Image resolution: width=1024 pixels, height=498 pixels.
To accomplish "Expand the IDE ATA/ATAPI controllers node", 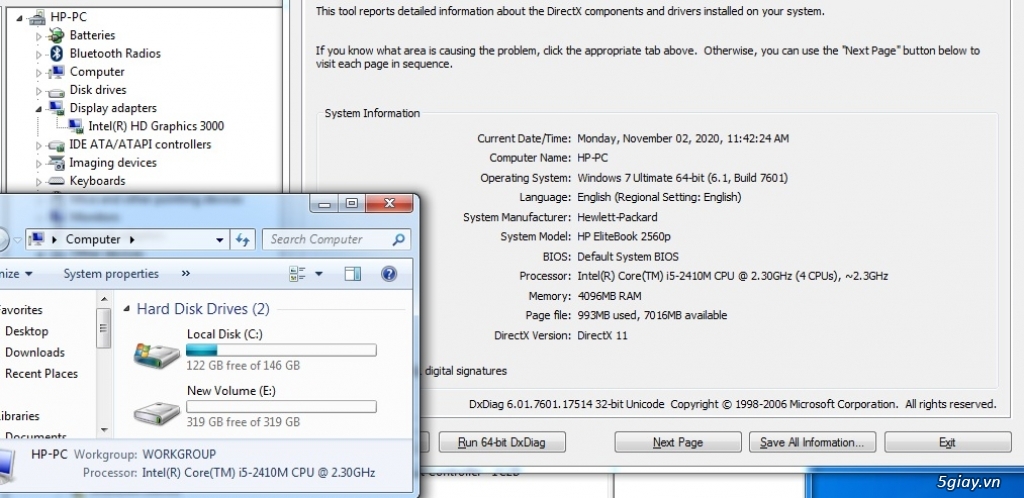I will pyautogui.click(x=39, y=146).
